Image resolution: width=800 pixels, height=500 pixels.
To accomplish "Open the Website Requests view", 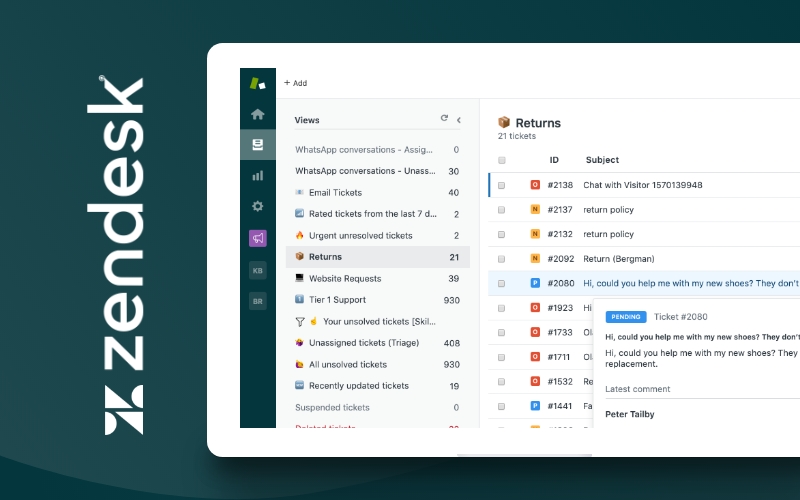I will tap(377, 279).
